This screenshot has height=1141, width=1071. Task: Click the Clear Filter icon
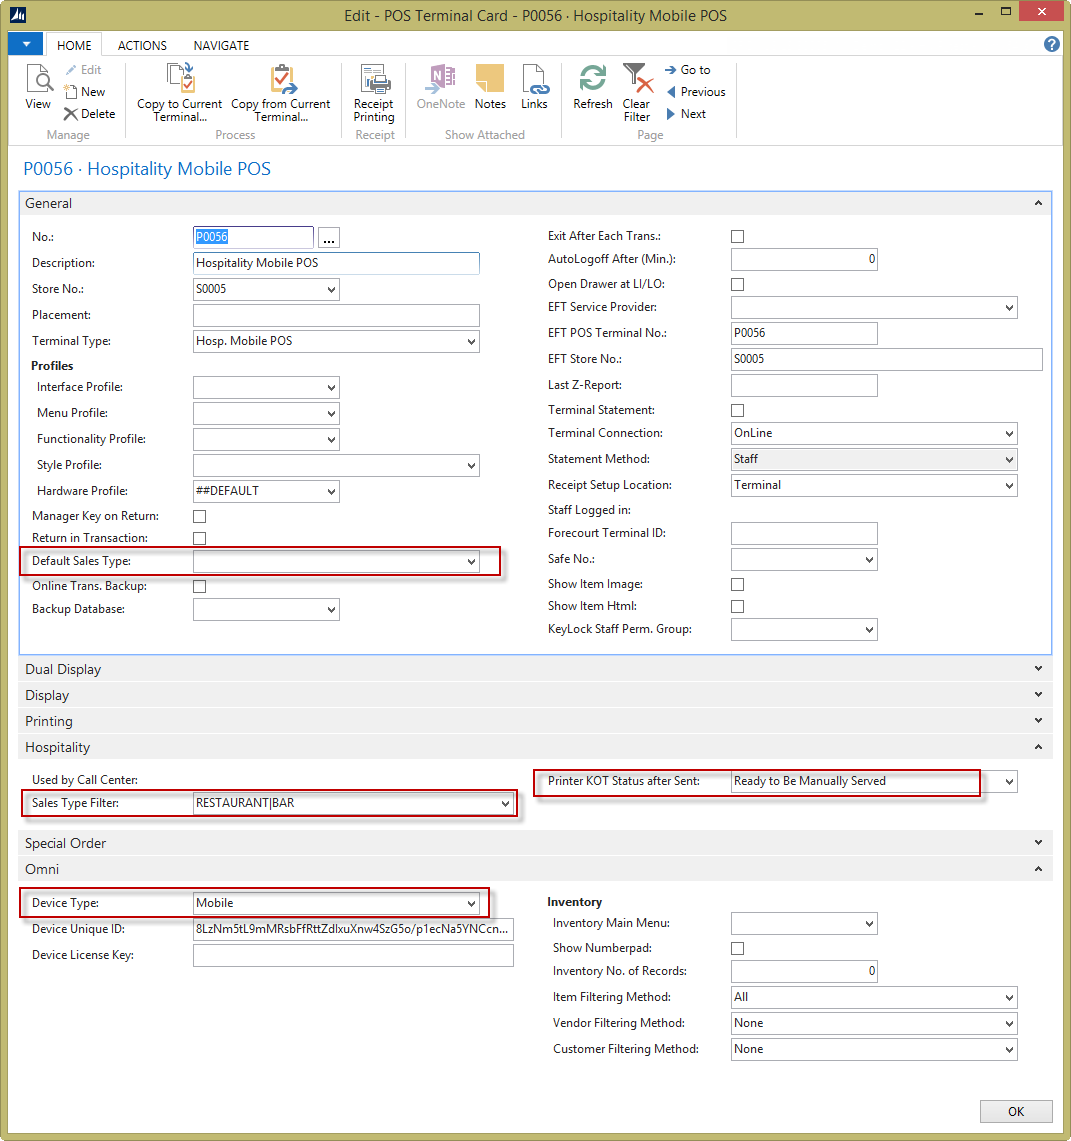click(636, 80)
